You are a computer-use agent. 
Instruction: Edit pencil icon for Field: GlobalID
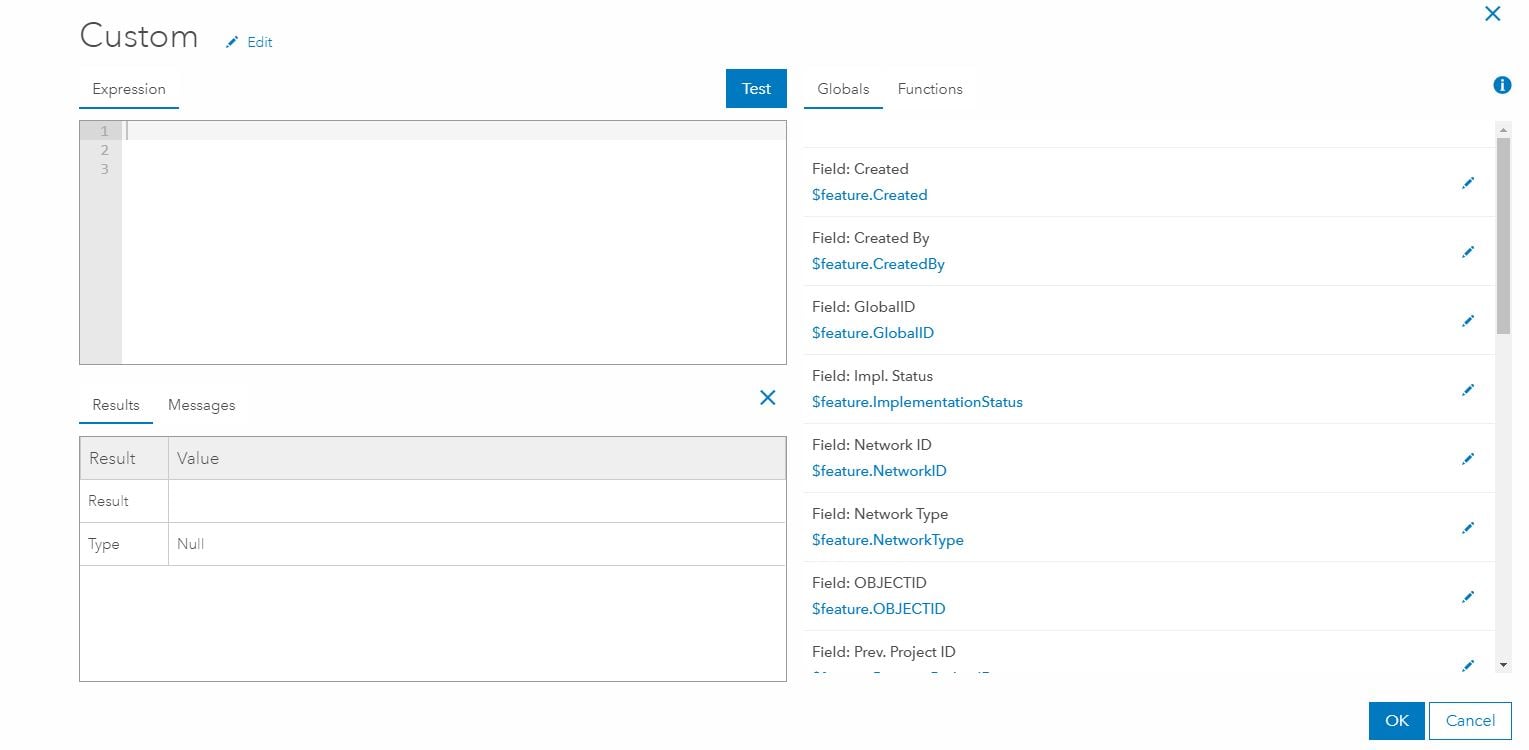click(x=1468, y=321)
